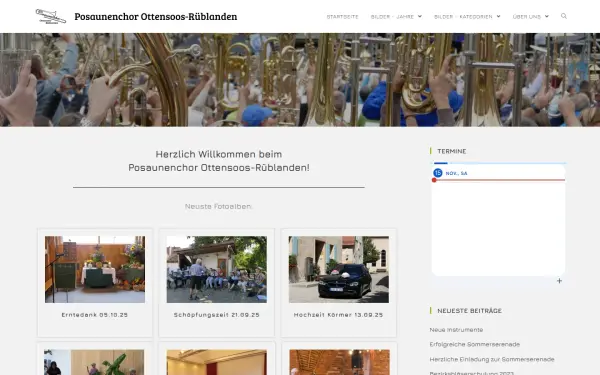Click the Neuste Fotoalben heading

coord(218,206)
